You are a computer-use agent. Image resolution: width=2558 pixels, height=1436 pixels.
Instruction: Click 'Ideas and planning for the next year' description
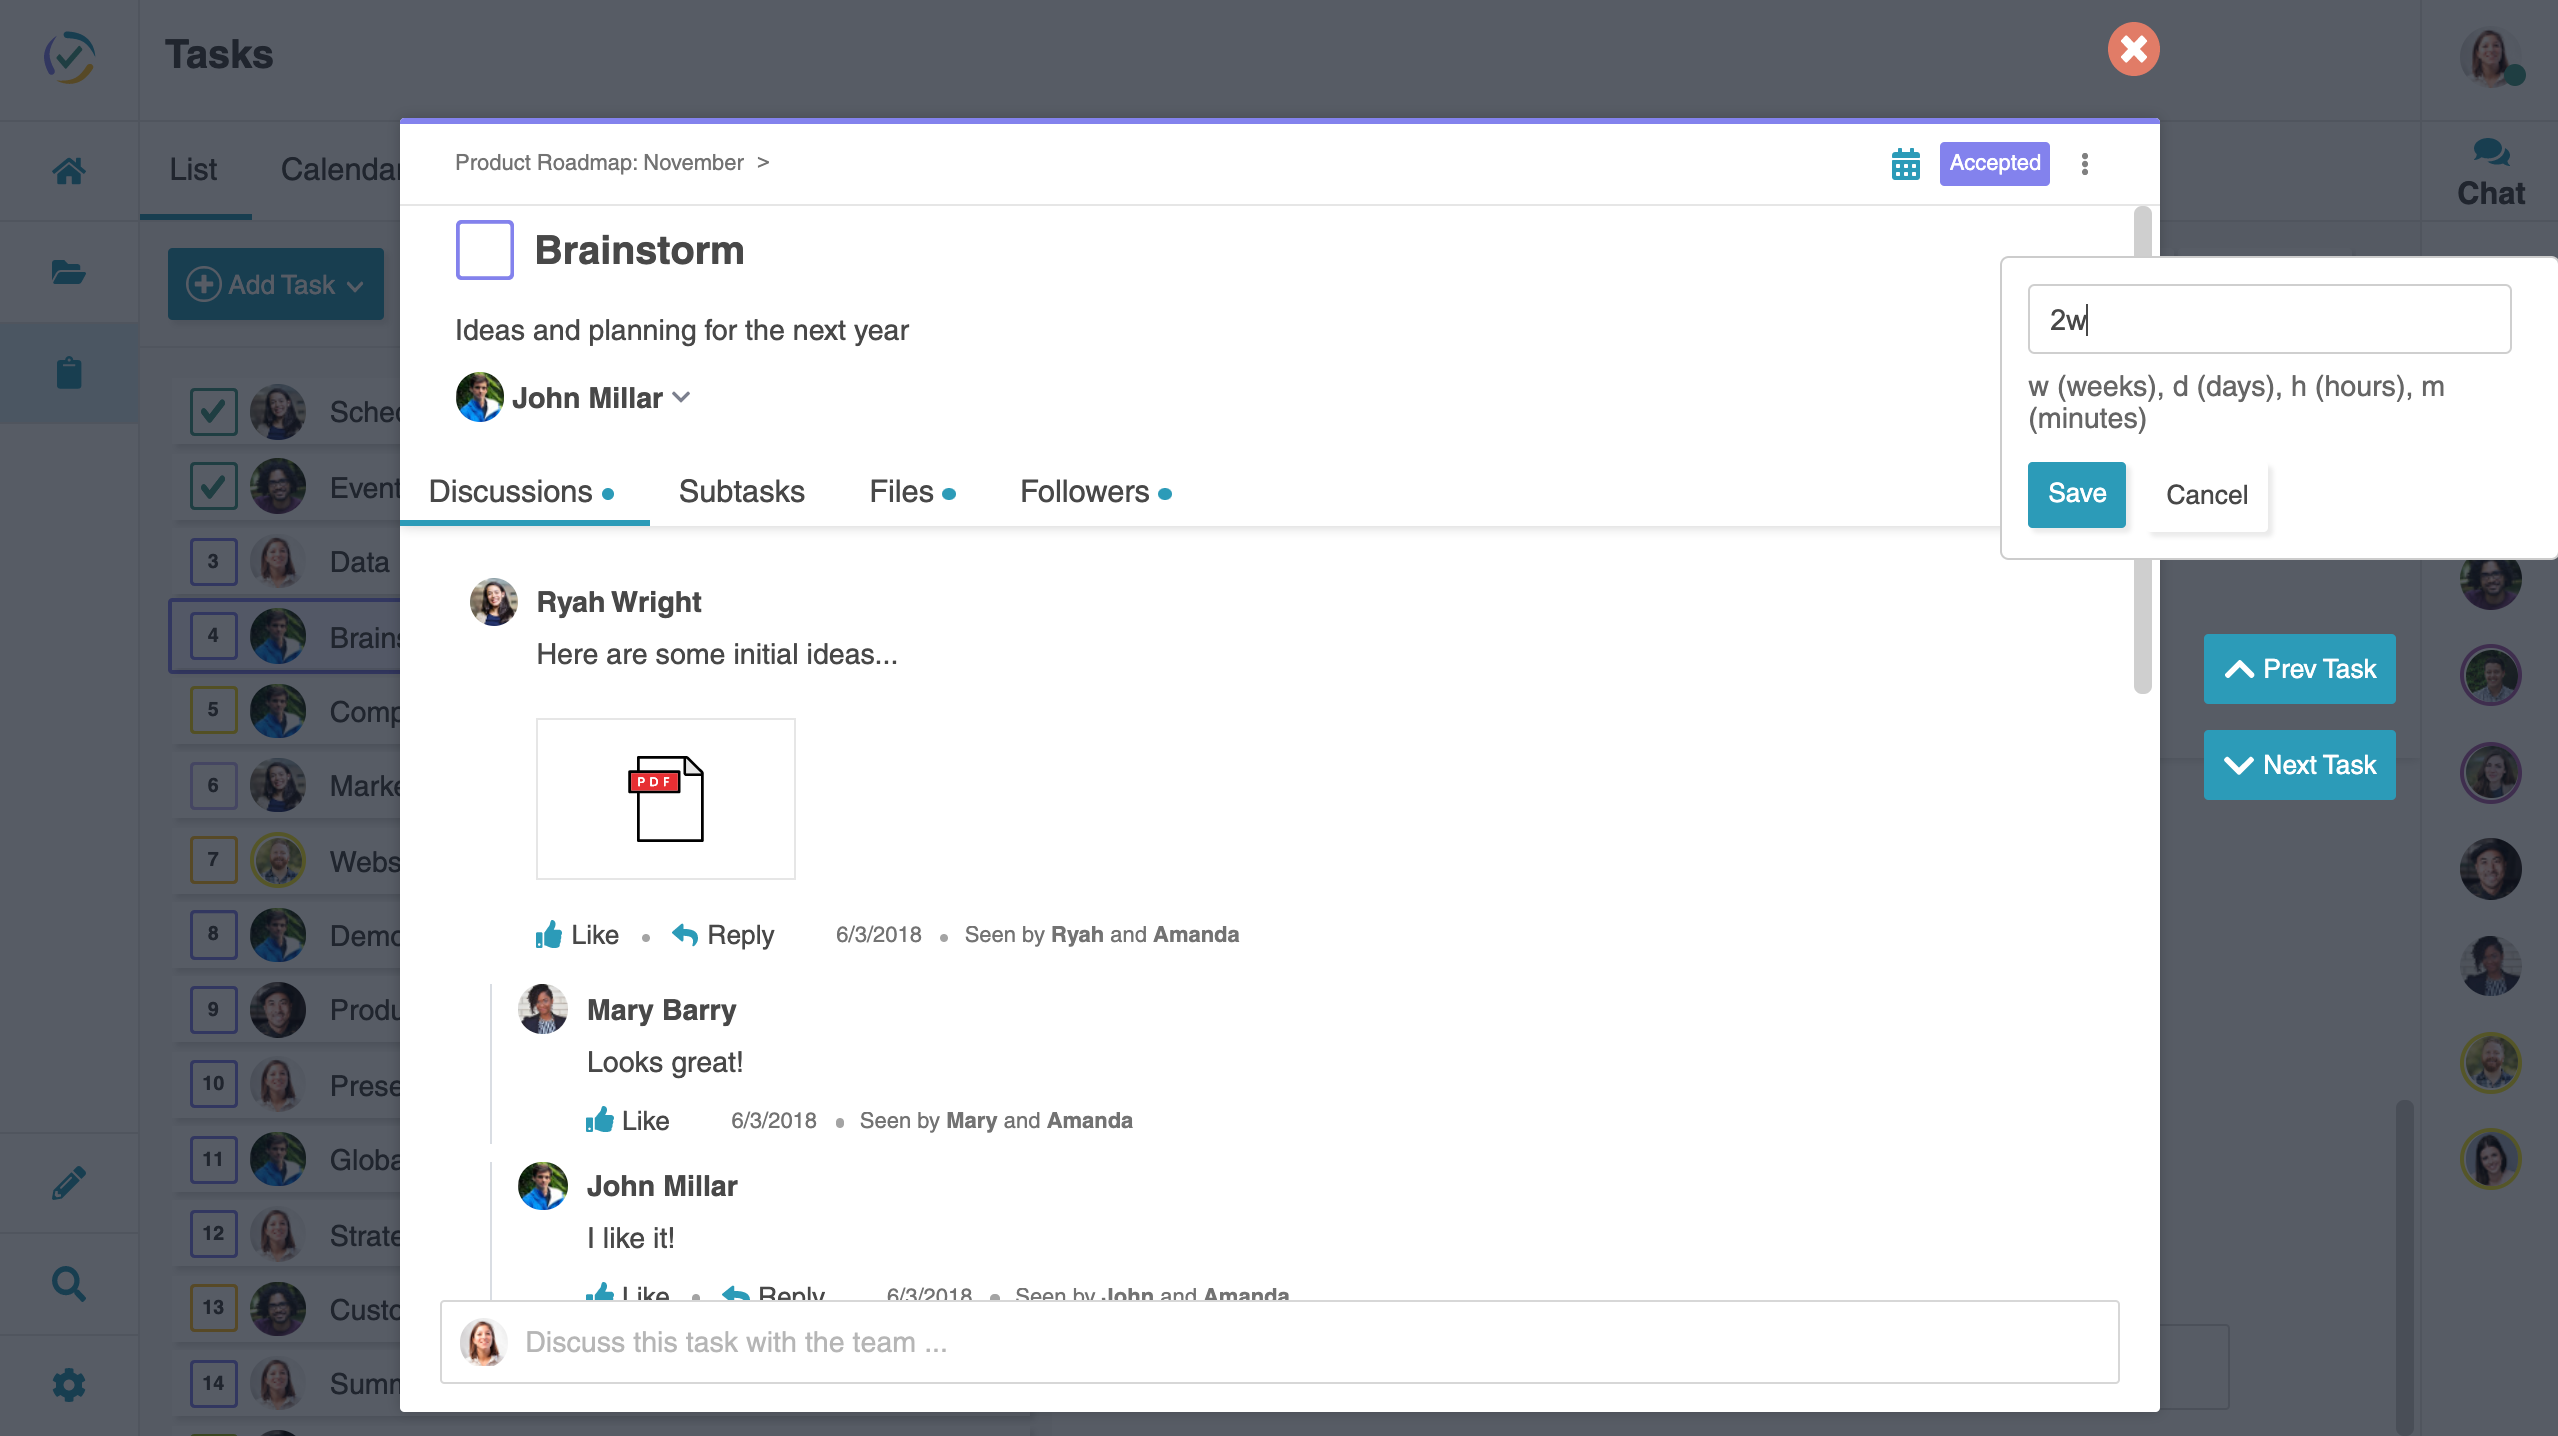(x=682, y=330)
